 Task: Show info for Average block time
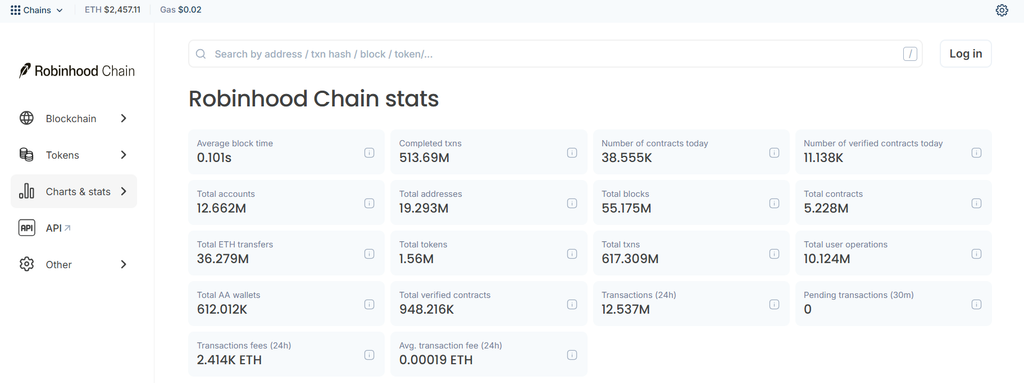[369, 152]
